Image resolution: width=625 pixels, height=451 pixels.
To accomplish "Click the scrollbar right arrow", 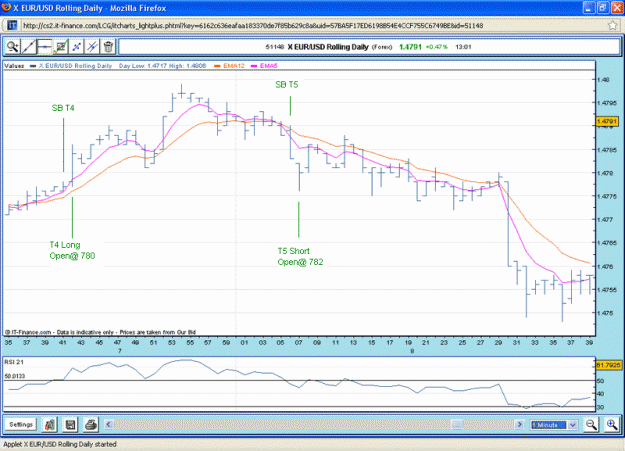I will click(x=519, y=425).
